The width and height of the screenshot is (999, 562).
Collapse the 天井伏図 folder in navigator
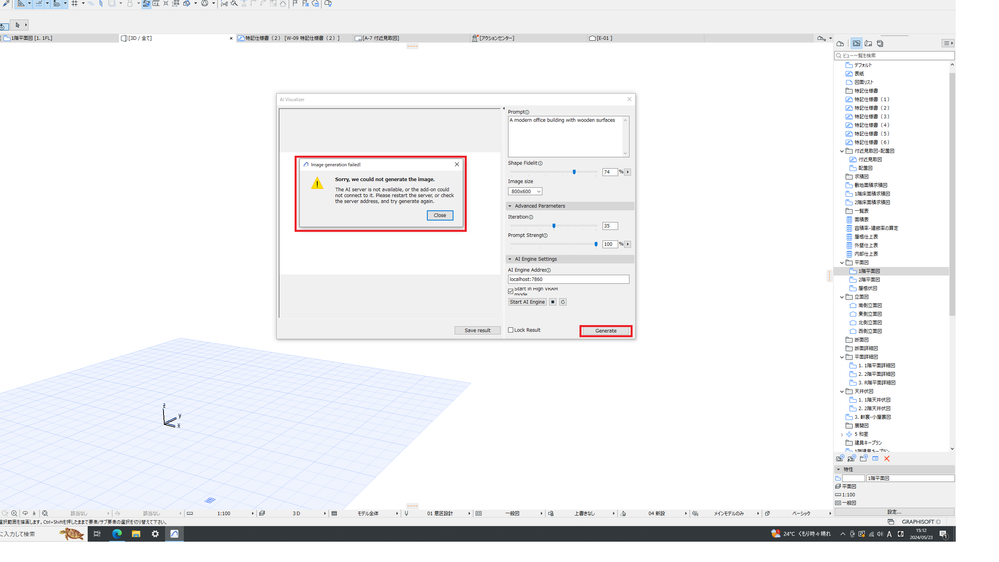tap(842, 391)
